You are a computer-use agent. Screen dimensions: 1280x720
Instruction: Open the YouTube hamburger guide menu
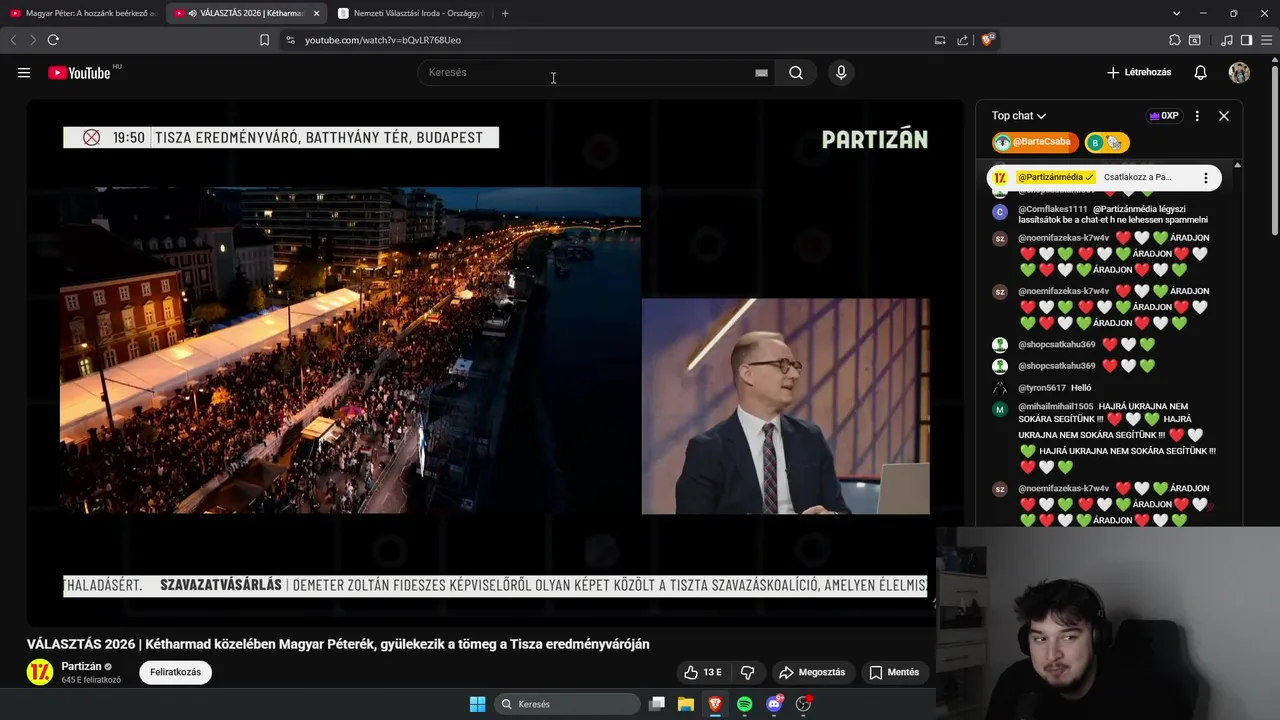point(24,72)
